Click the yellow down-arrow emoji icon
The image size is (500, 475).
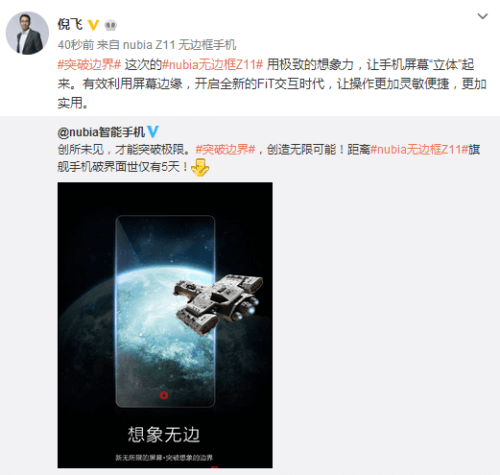(x=200, y=167)
